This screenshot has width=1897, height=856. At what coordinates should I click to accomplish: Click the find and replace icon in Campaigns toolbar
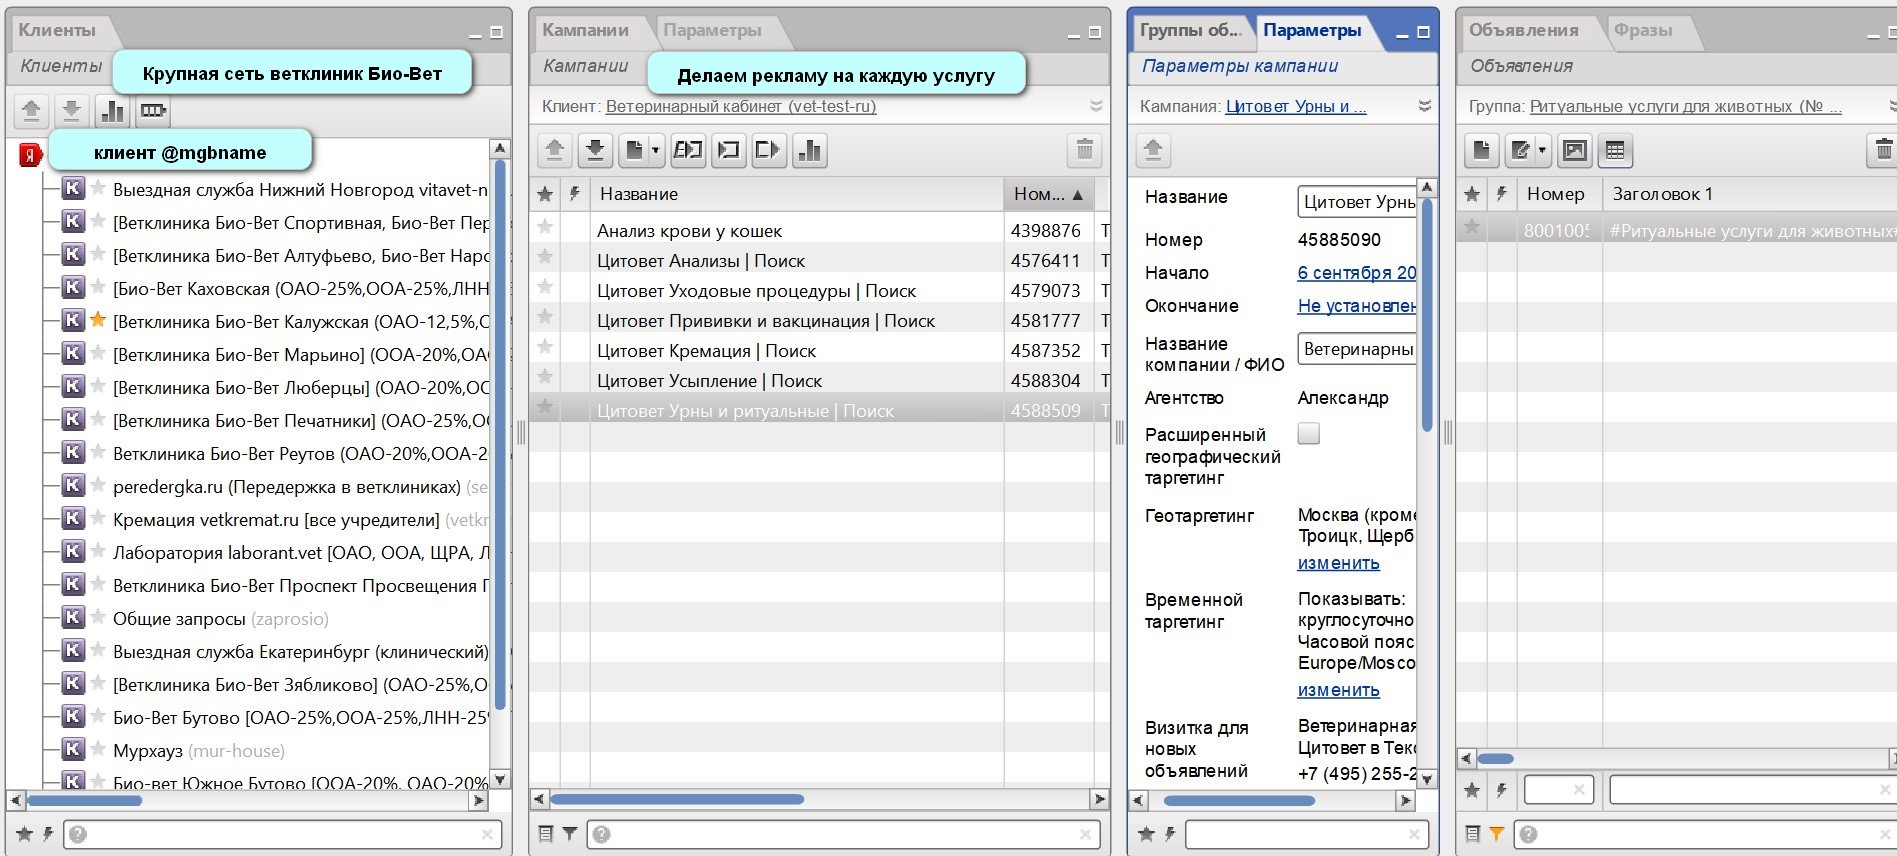(x=688, y=151)
